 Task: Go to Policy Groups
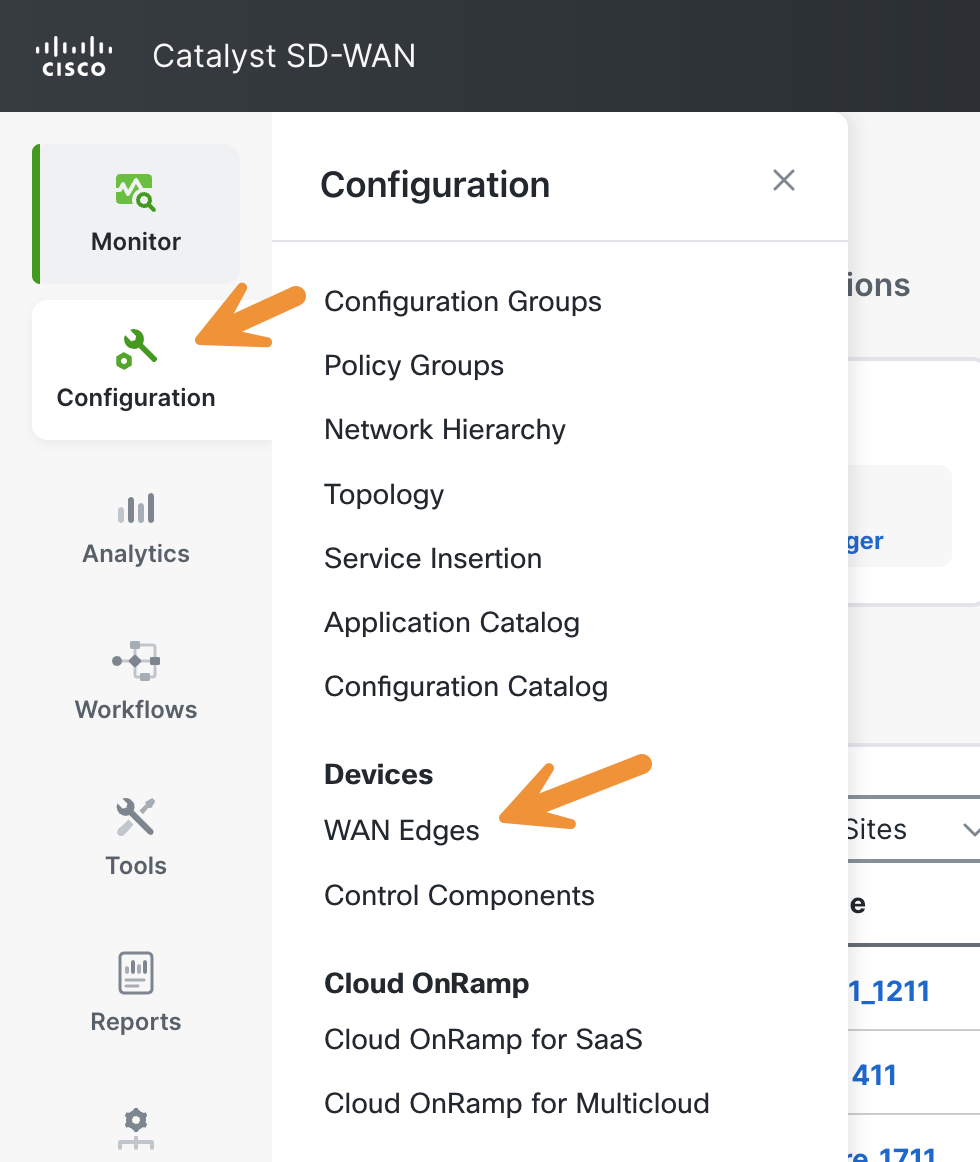tap(414, 365)
